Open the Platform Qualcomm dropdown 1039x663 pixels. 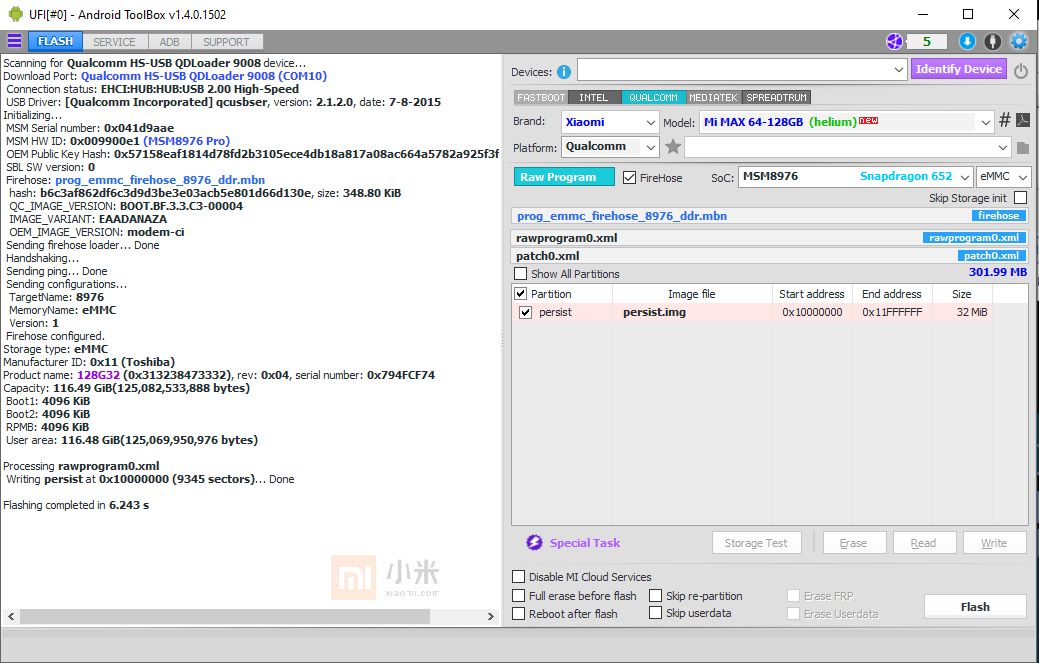(x=651, y=147)
